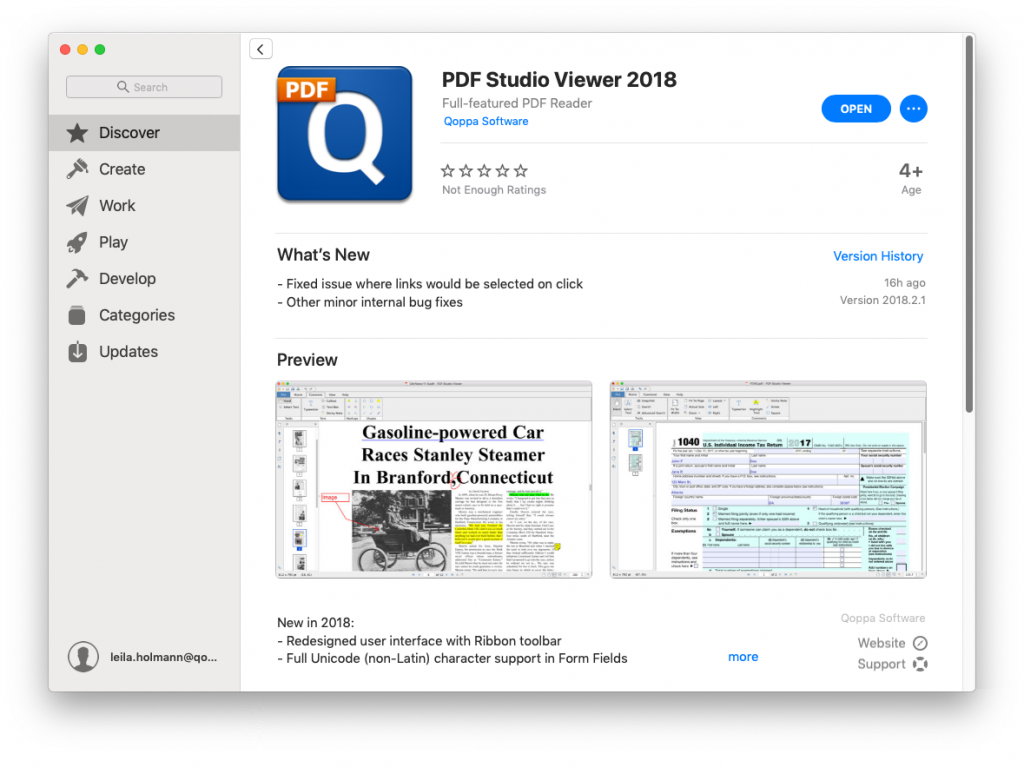Select Play in the sidebar
1024x774 pixels.
tap(144, 242)
